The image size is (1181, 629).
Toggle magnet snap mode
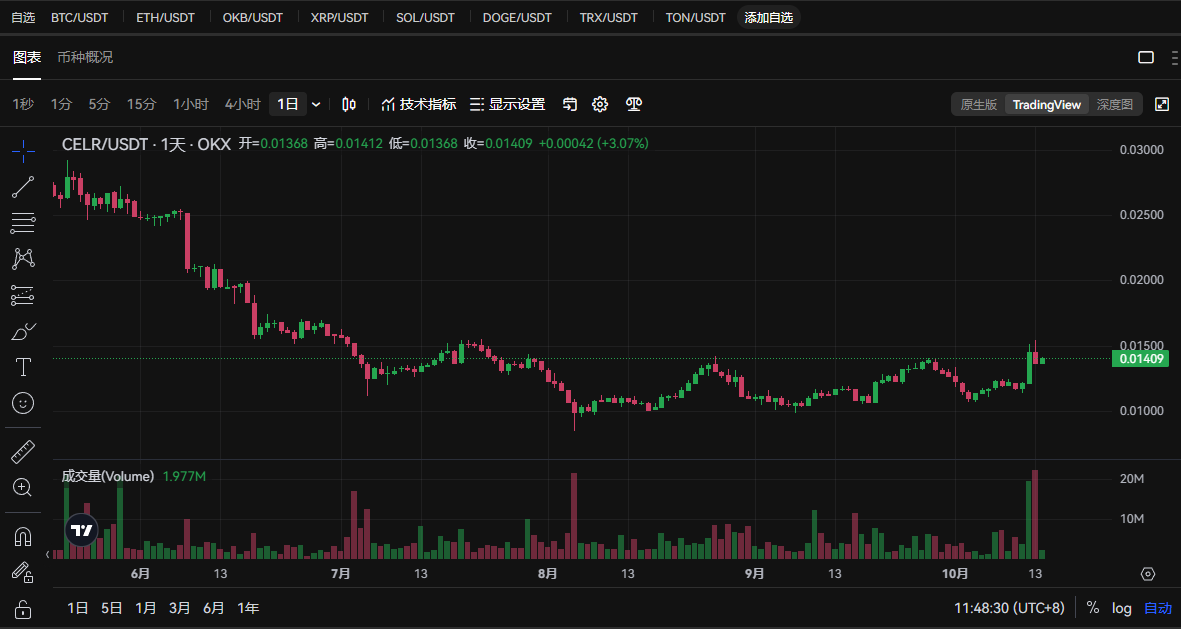[x=23, y=536]
